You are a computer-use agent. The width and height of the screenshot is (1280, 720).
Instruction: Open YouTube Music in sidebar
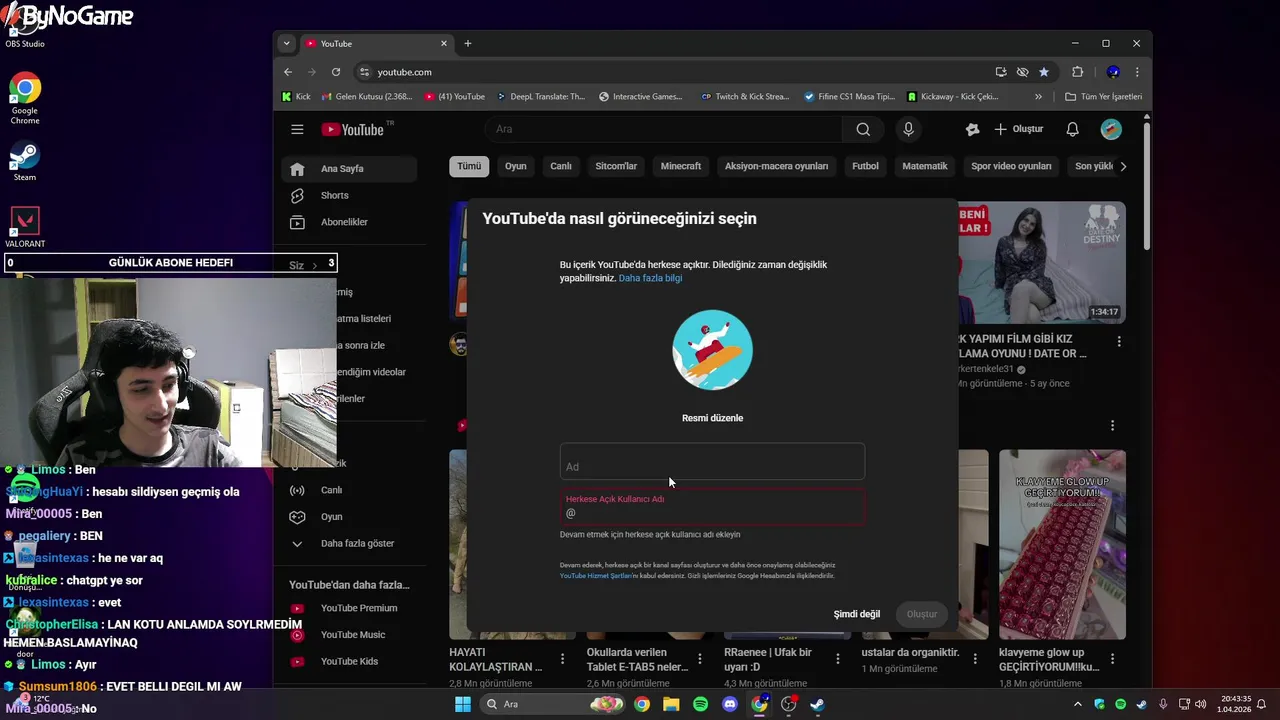coord(349,634)
